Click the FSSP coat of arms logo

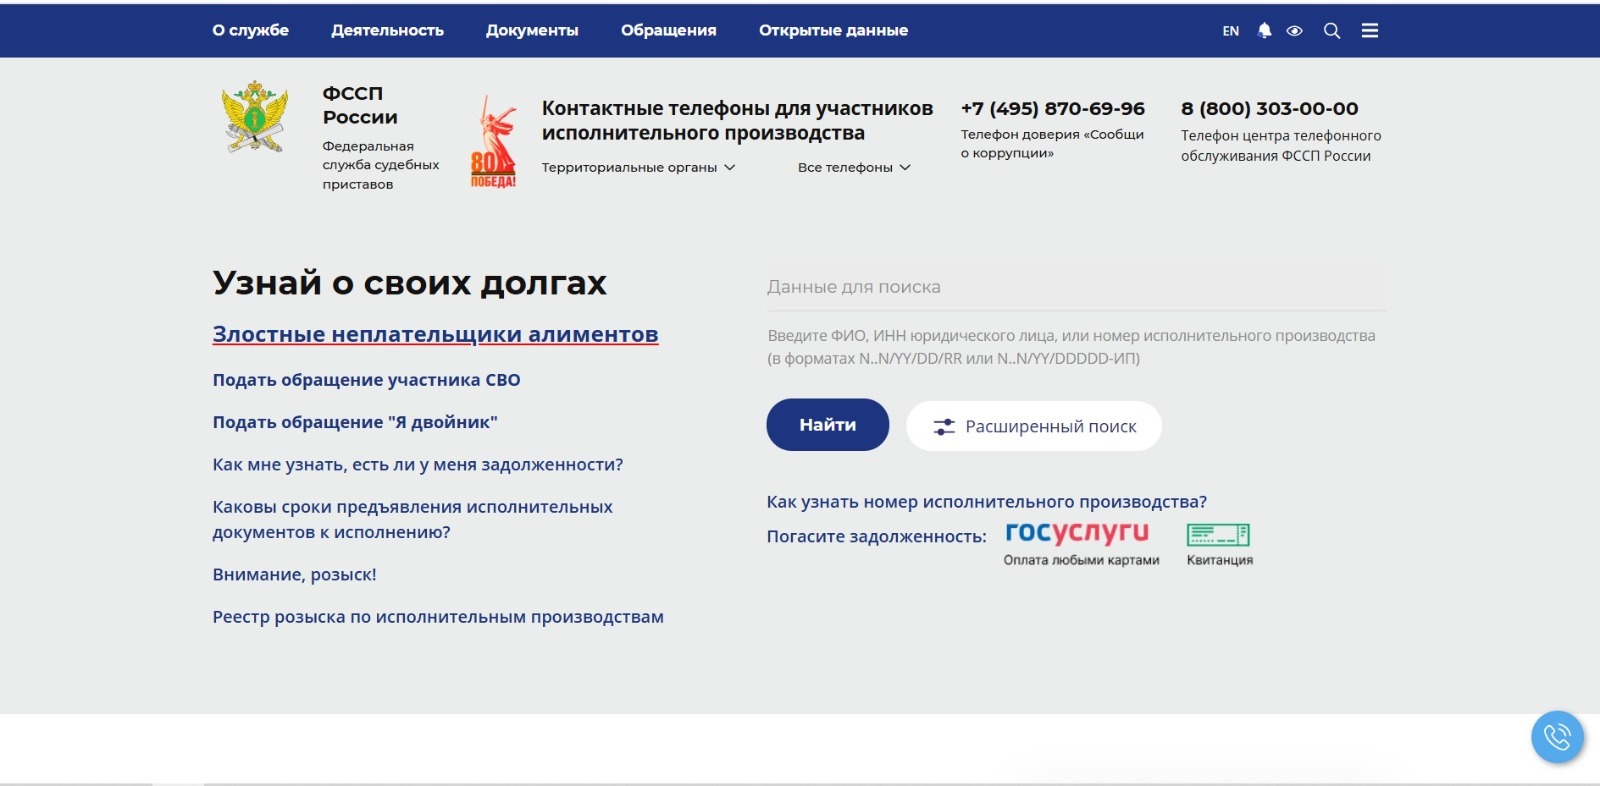pos(255,117)
